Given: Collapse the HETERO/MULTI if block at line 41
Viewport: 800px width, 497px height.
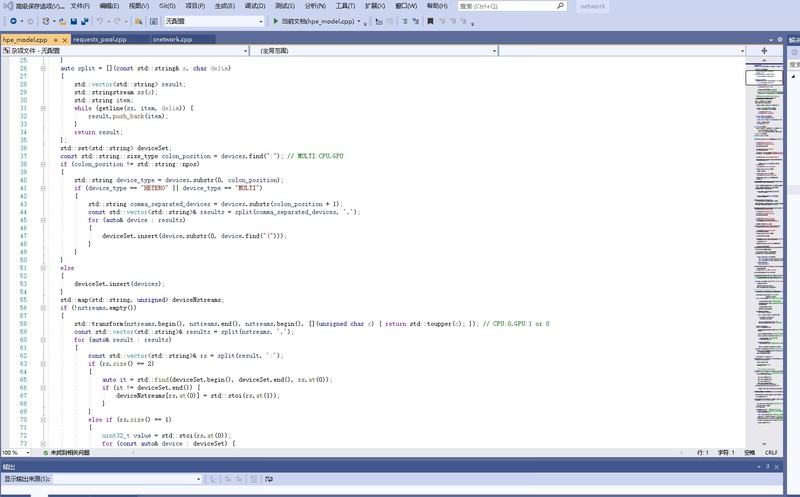Looking at the screenshot, I should (x=43, y=188).
